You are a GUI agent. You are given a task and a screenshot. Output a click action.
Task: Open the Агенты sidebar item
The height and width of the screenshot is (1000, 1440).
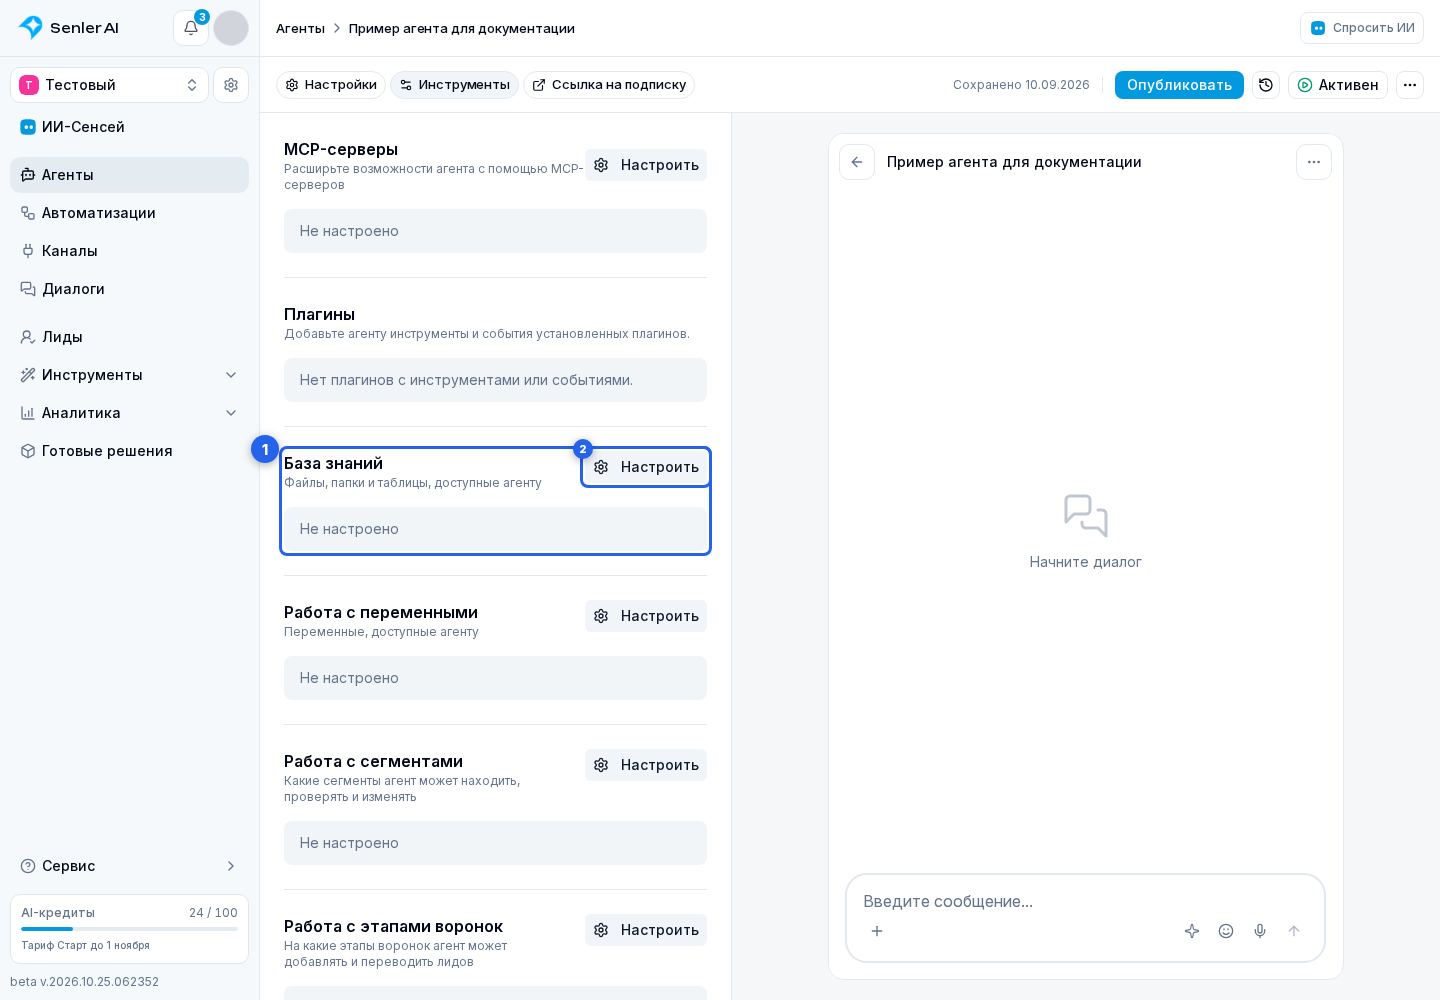(130, 175)
